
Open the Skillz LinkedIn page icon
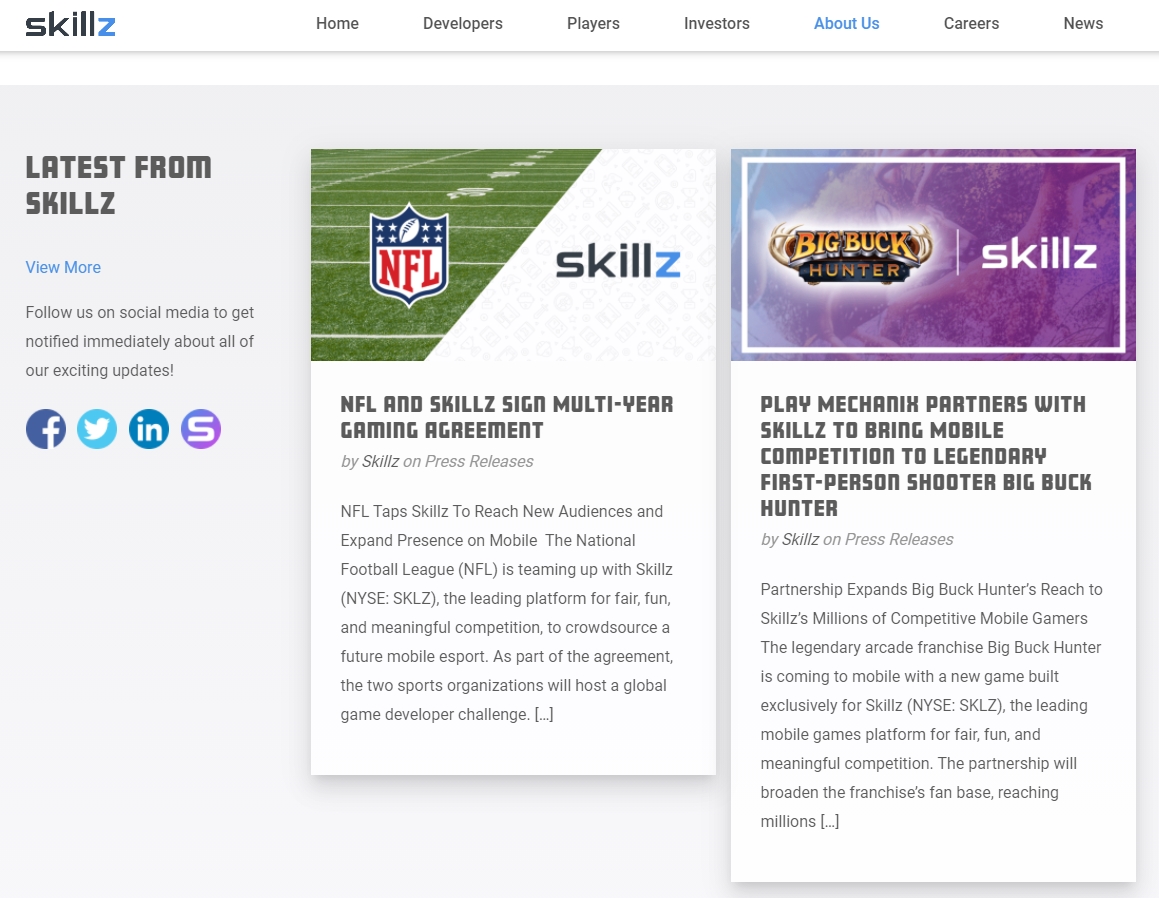(x=149, y=429)
